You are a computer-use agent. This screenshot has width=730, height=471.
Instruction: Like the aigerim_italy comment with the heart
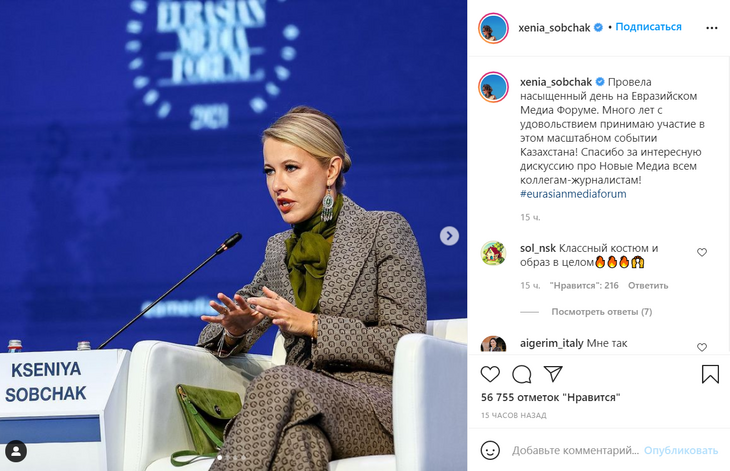point(702,347)
